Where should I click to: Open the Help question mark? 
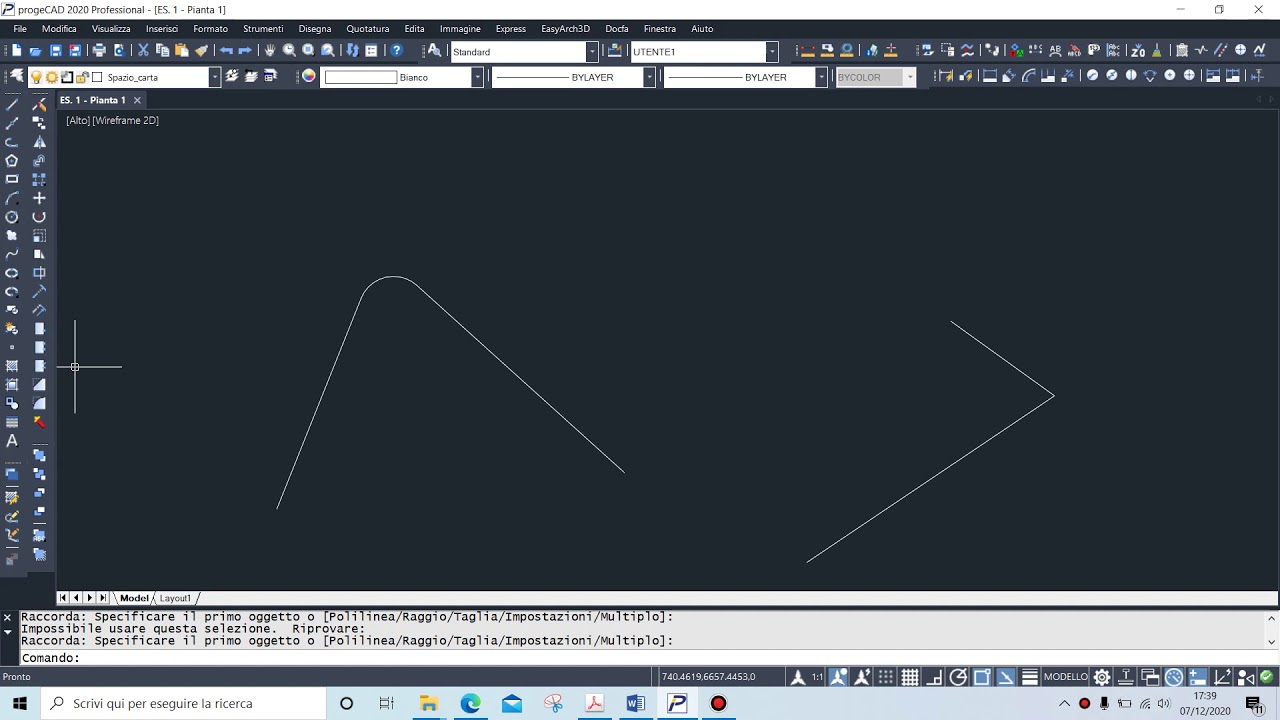pyautogui.click(x=397, y=50)
